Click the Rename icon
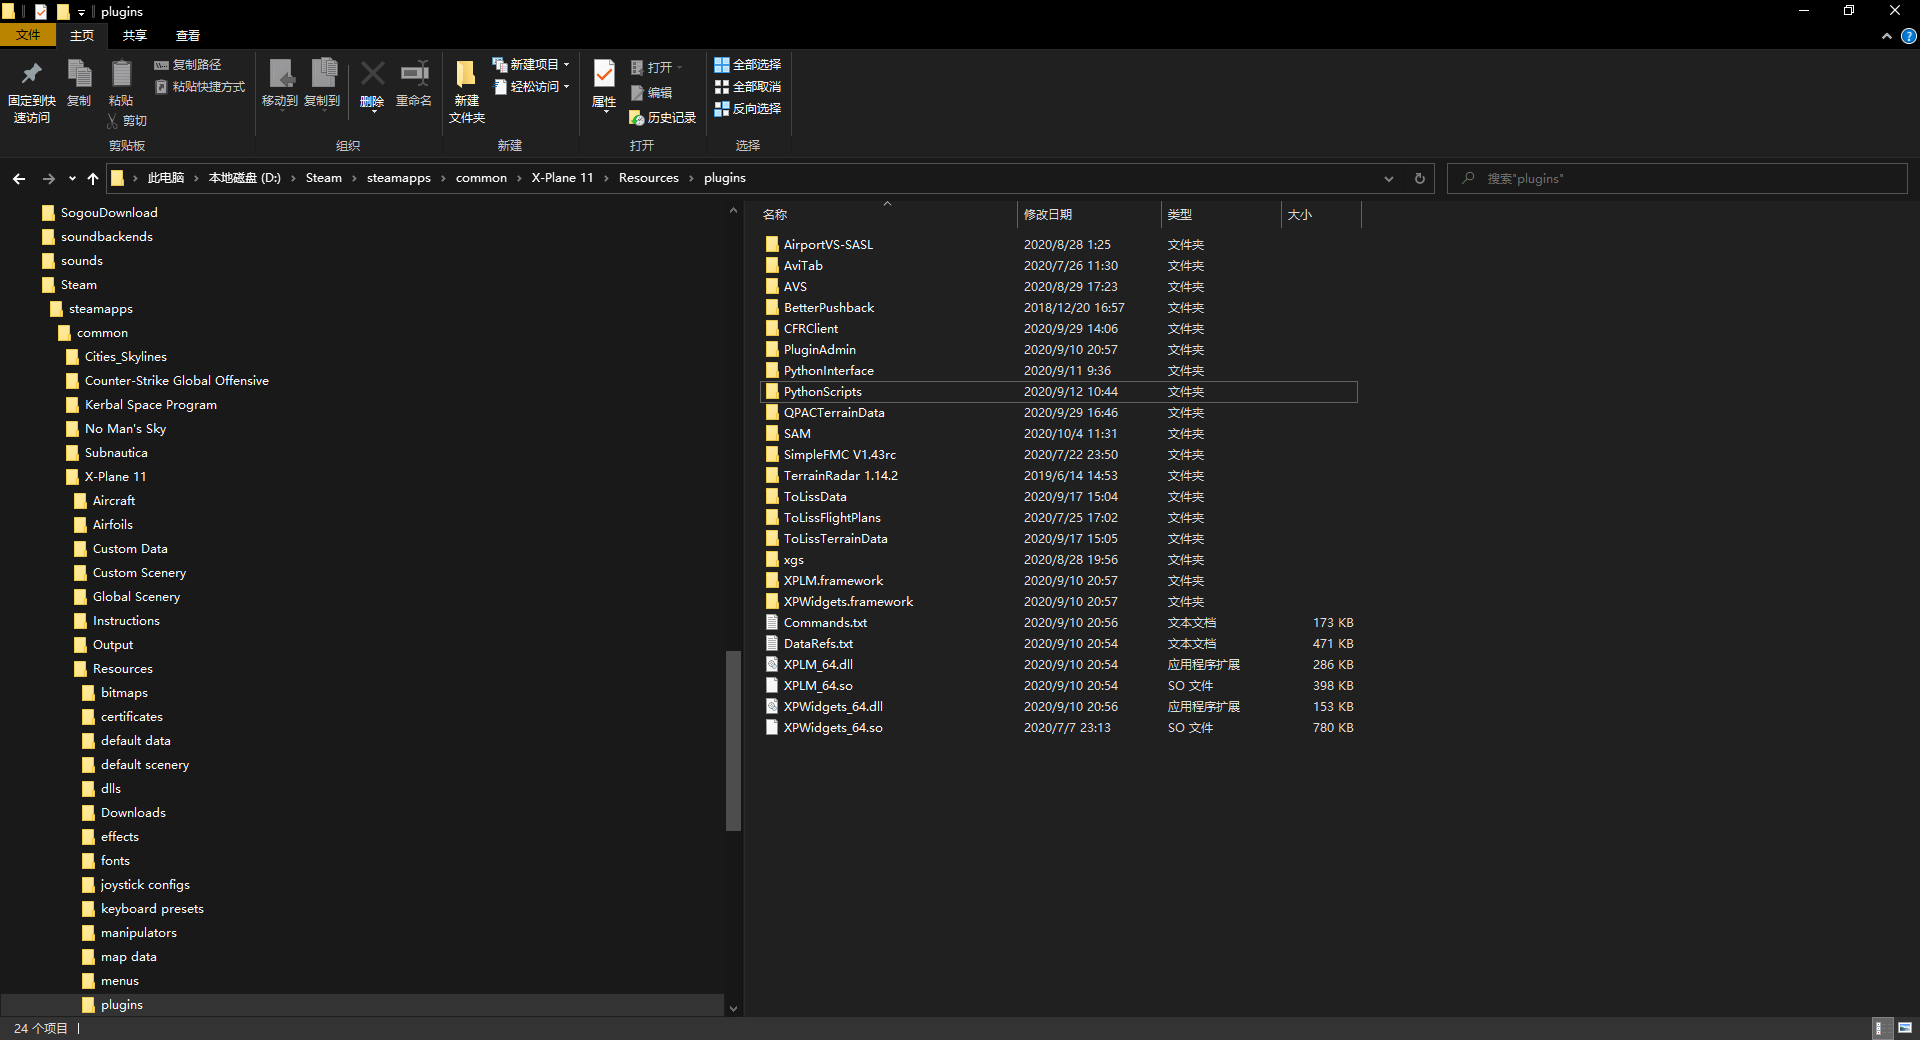The height and width of the screenshot is (1040, 1920). point(414,83)
